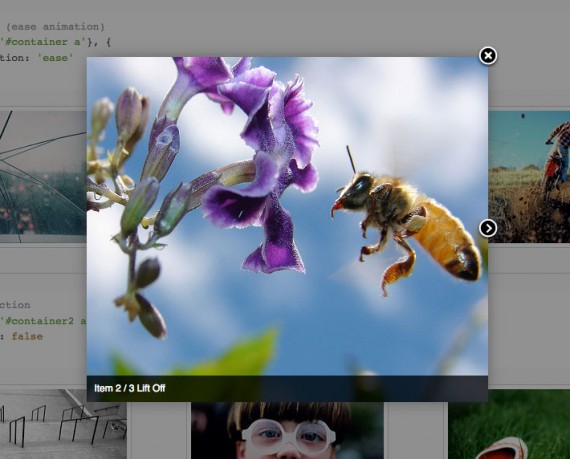Open the green grass thumbnail
This screenshot has height=459, width=570.
pyautogui.click(x=509, y=424)
